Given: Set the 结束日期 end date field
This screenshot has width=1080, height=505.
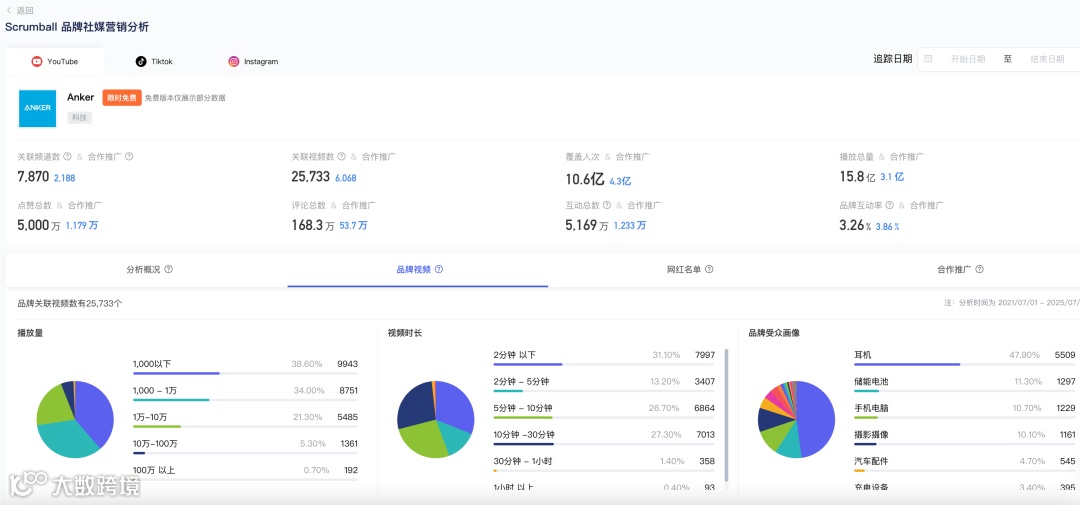Looking at the screenshot, I should click(1047, 59).
